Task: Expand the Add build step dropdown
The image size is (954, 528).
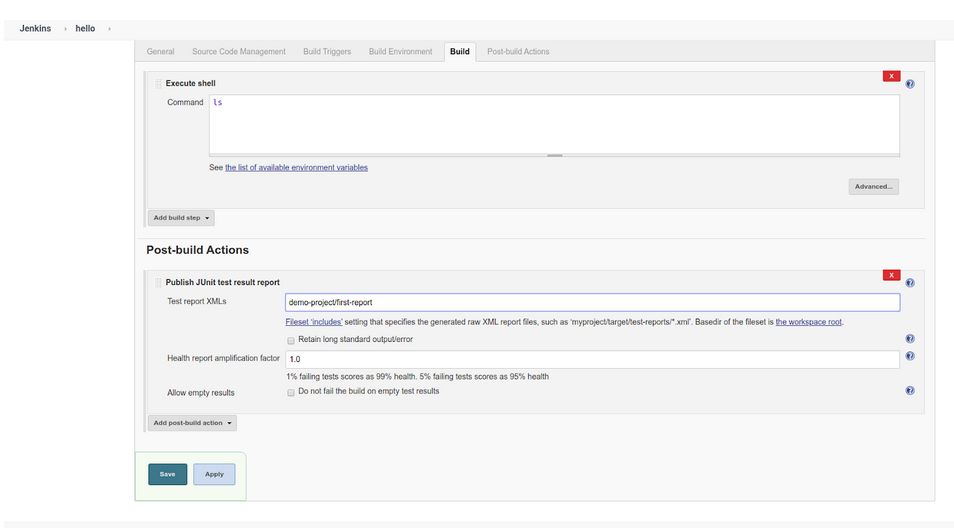Action: click(181, 218)
